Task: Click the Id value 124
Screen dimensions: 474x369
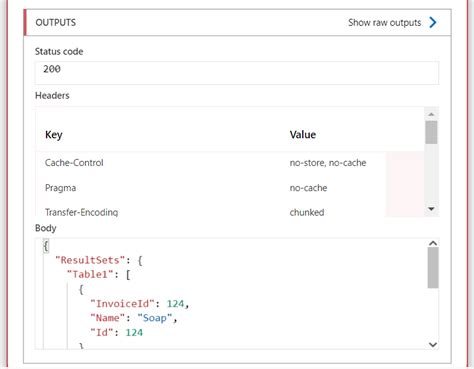Action: (x=134, y=332)
